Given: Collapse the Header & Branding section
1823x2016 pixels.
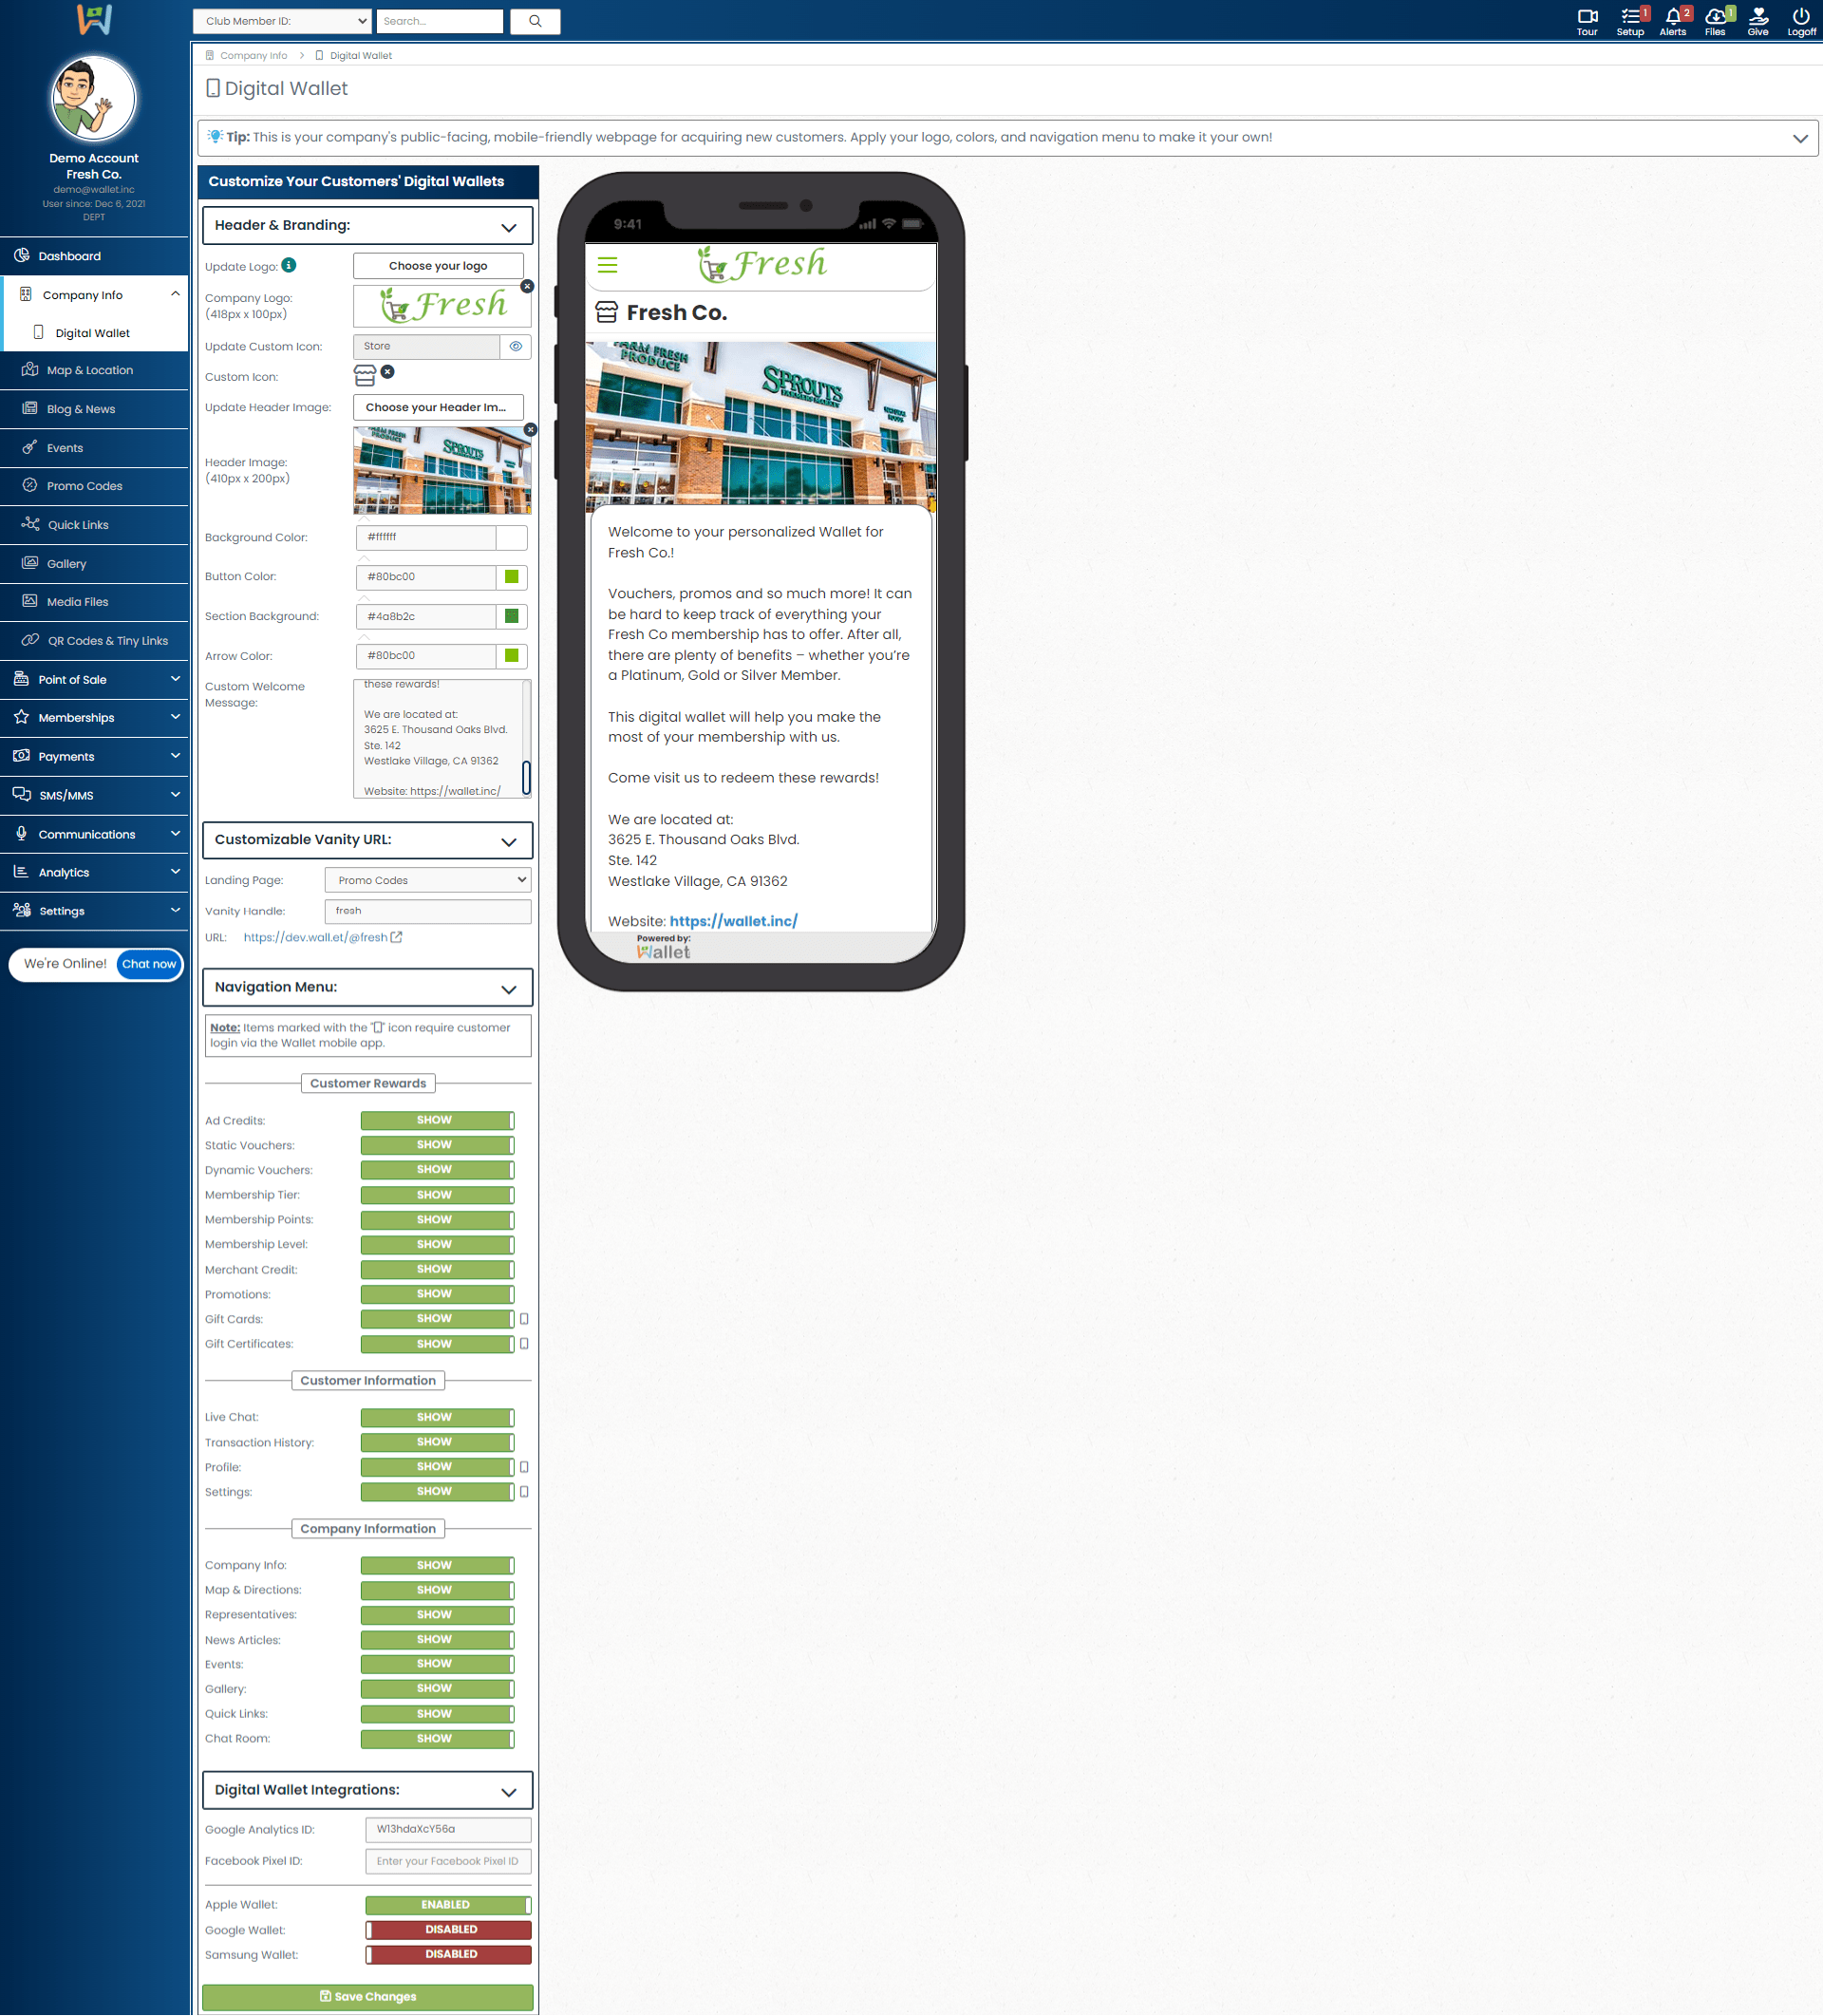Looking at the screenshot, I should (x=508, y=227).
